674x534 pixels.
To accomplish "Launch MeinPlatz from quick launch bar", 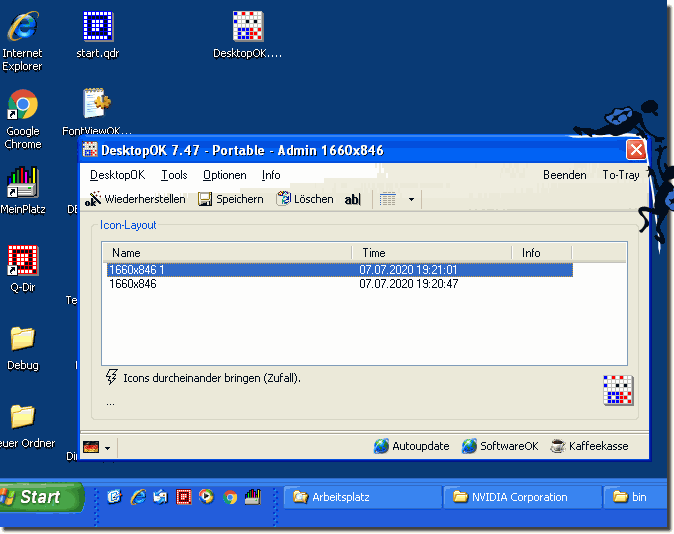I will pyautogui.click(x=253, y=497).
